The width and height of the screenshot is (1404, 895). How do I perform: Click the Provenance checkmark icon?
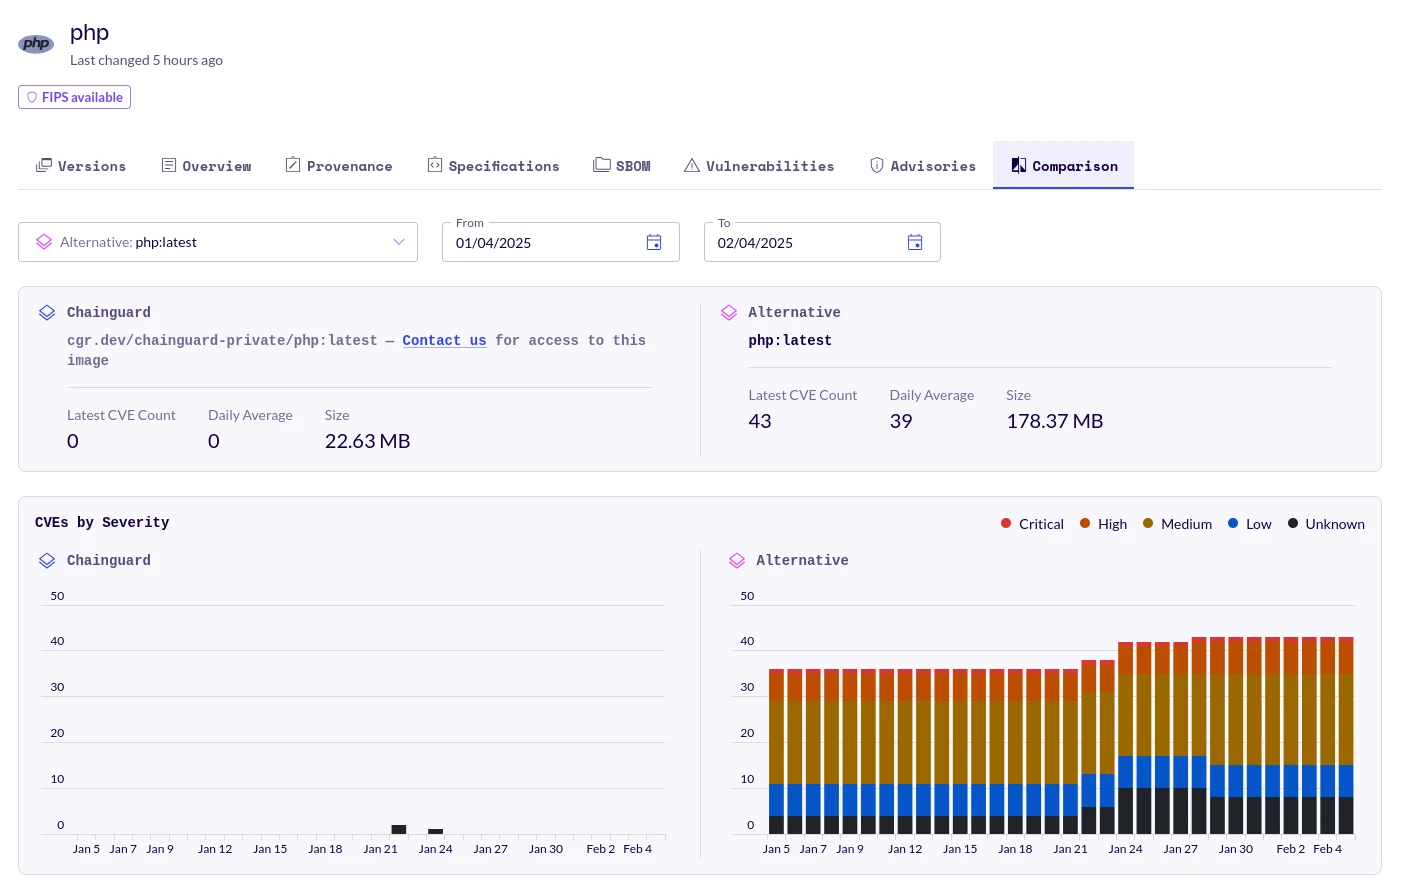pyautogui.click(x=293, y=165)
